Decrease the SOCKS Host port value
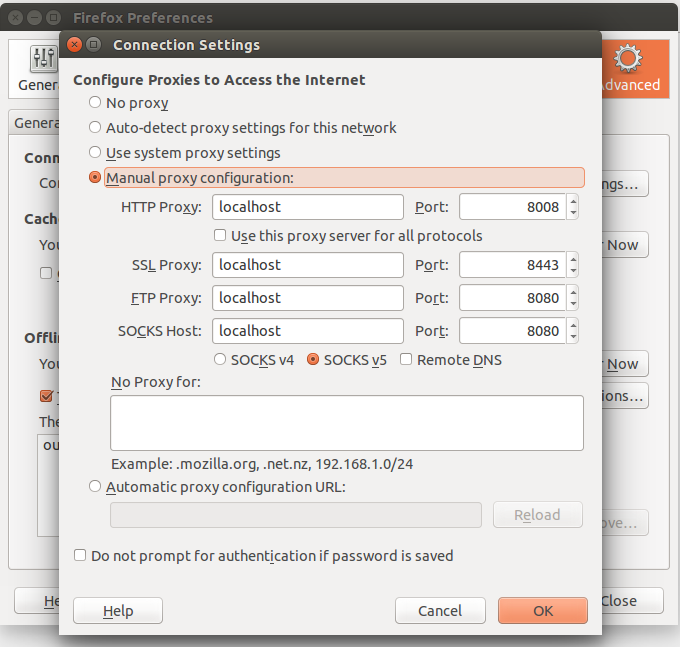Viewport: 680px width, 647px height. click(x=573, y=337)
